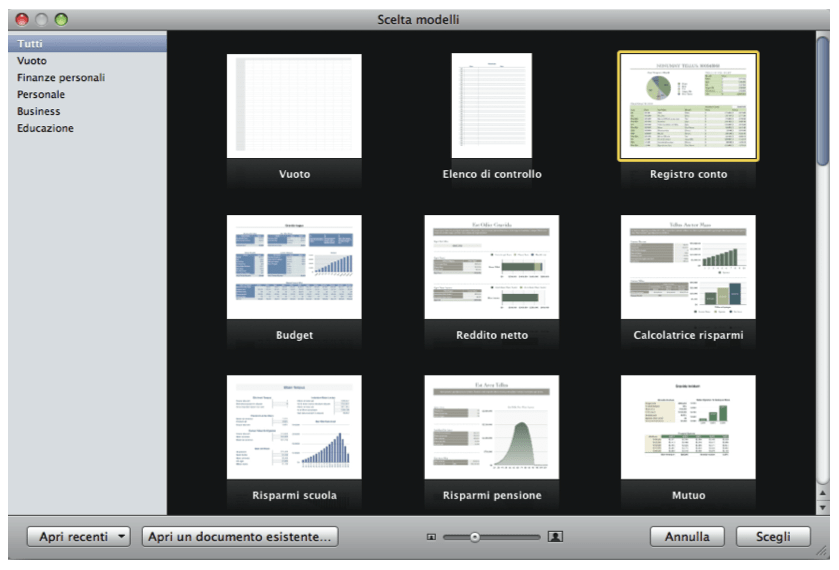Pick the Risparmi pensione template

pyautogui.click(x=491, y=427)
